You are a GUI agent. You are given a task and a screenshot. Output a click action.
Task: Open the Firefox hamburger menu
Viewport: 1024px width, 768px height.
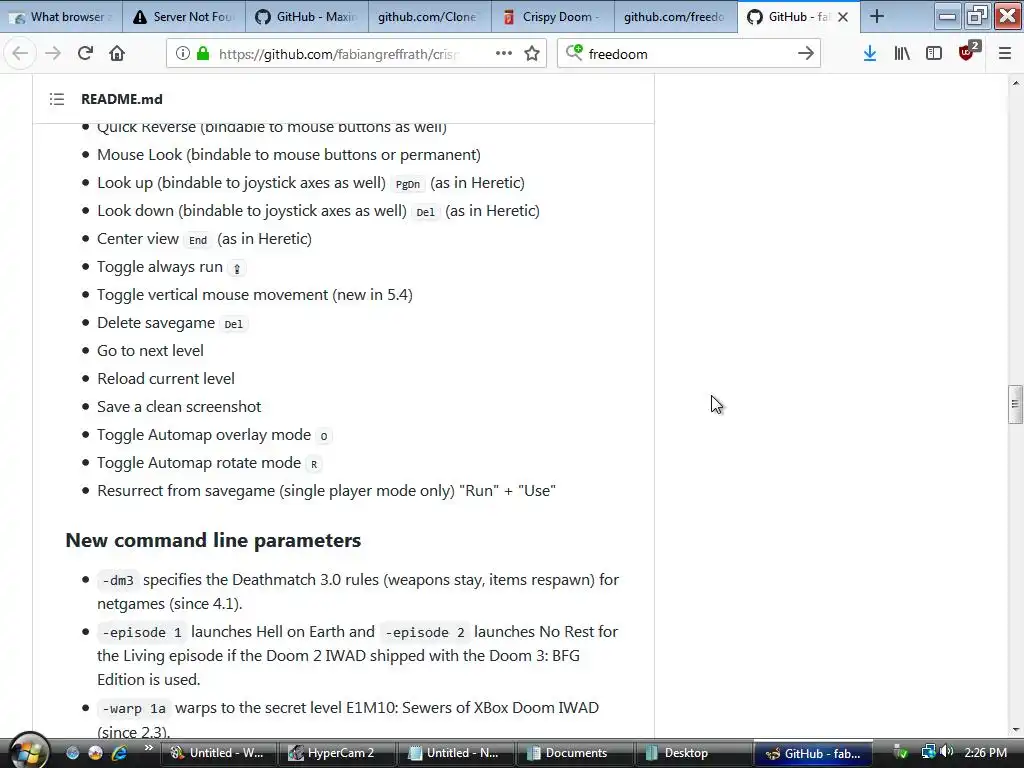click(x=1004, y=54)
